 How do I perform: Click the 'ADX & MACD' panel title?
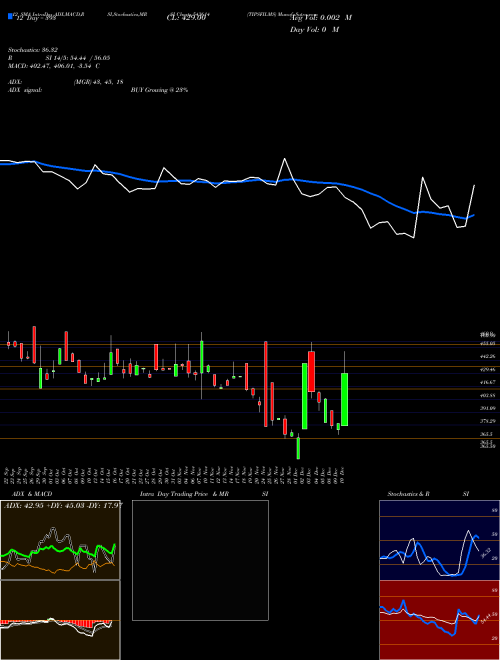(32, 494)
